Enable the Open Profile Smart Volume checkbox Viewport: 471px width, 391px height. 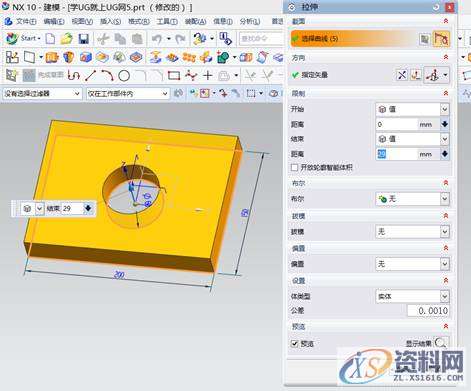[x=294, y=167]
